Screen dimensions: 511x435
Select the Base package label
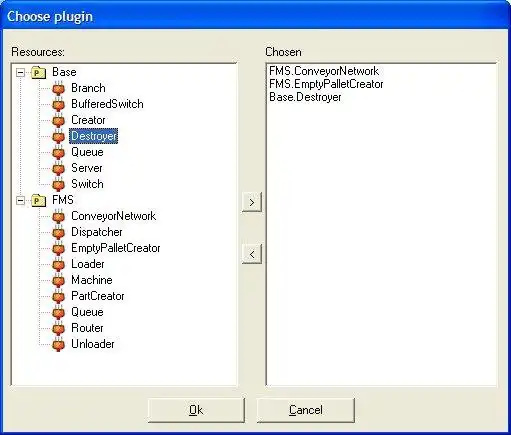(64, 72)
